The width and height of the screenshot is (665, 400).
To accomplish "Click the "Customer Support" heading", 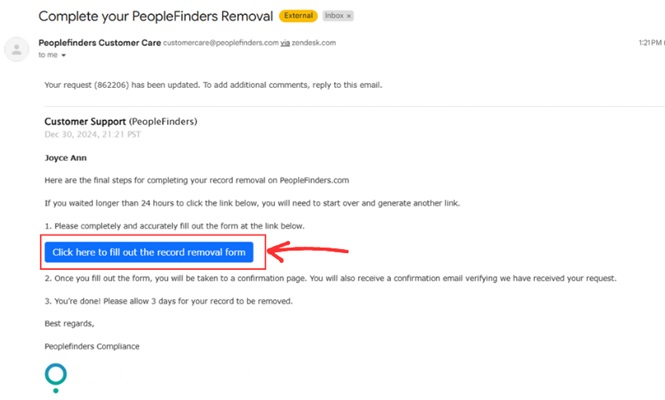I will (x=85, y=122).
